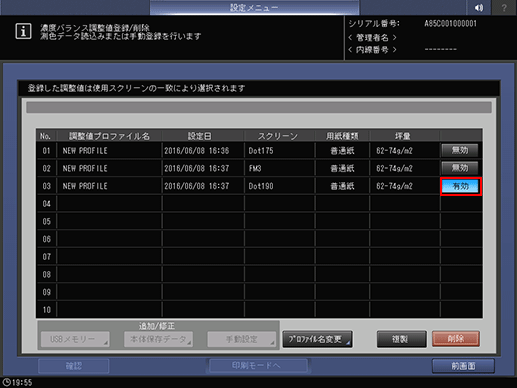Click the serial number A85C001000001

click(x=450, y=24)
